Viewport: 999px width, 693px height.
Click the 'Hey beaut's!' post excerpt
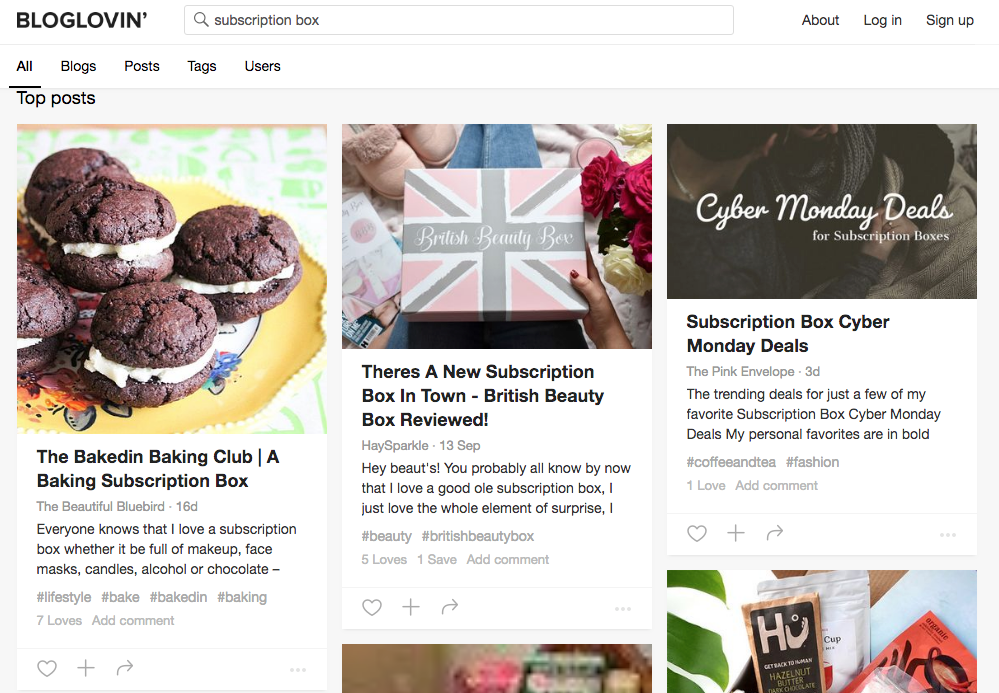coord(496,488)
